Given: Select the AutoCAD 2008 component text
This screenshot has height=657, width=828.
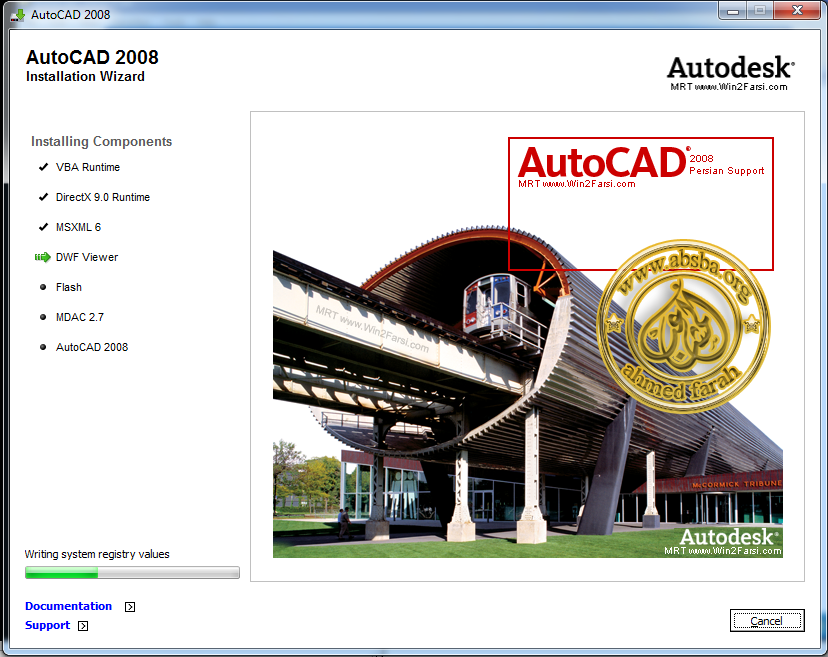Looking at the screenshot, I should (92, 347).
